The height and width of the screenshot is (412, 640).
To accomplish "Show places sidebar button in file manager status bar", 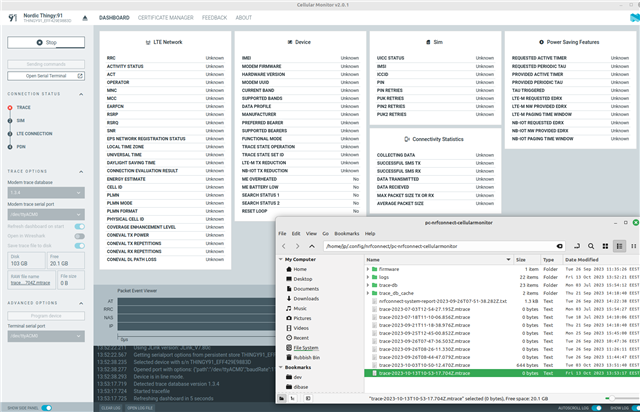I will [282, 398].
